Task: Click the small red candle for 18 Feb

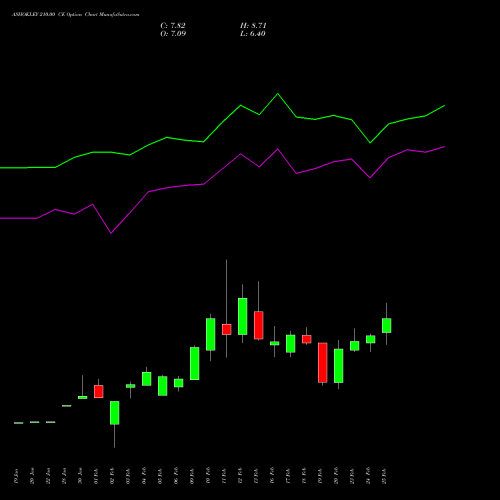Action: point(307,339)
